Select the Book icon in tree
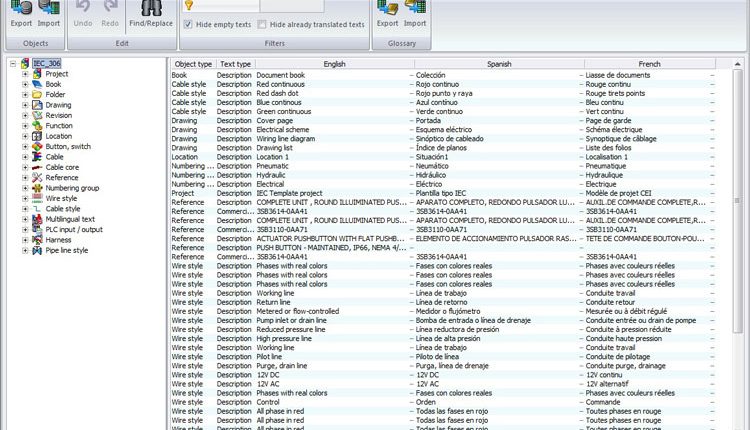Screen dimensions: 750x430 click(37, 84)
